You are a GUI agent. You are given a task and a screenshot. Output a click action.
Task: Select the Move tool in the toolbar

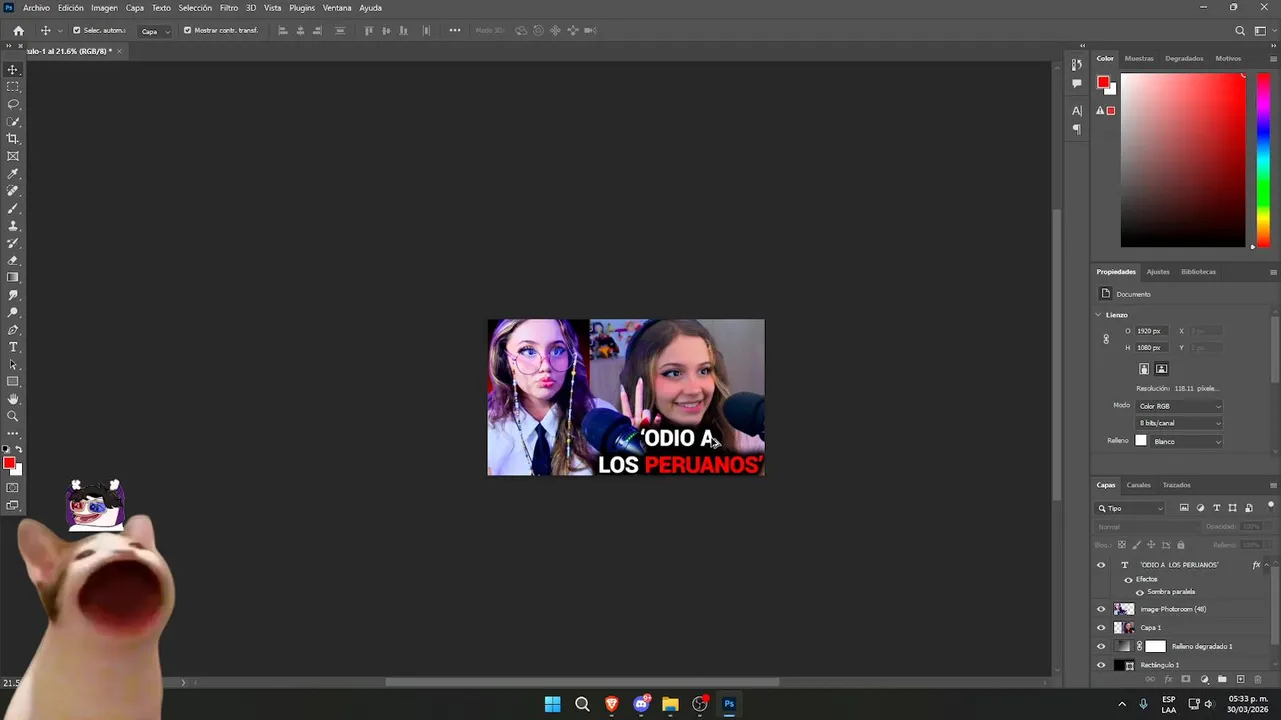(13, 70)
